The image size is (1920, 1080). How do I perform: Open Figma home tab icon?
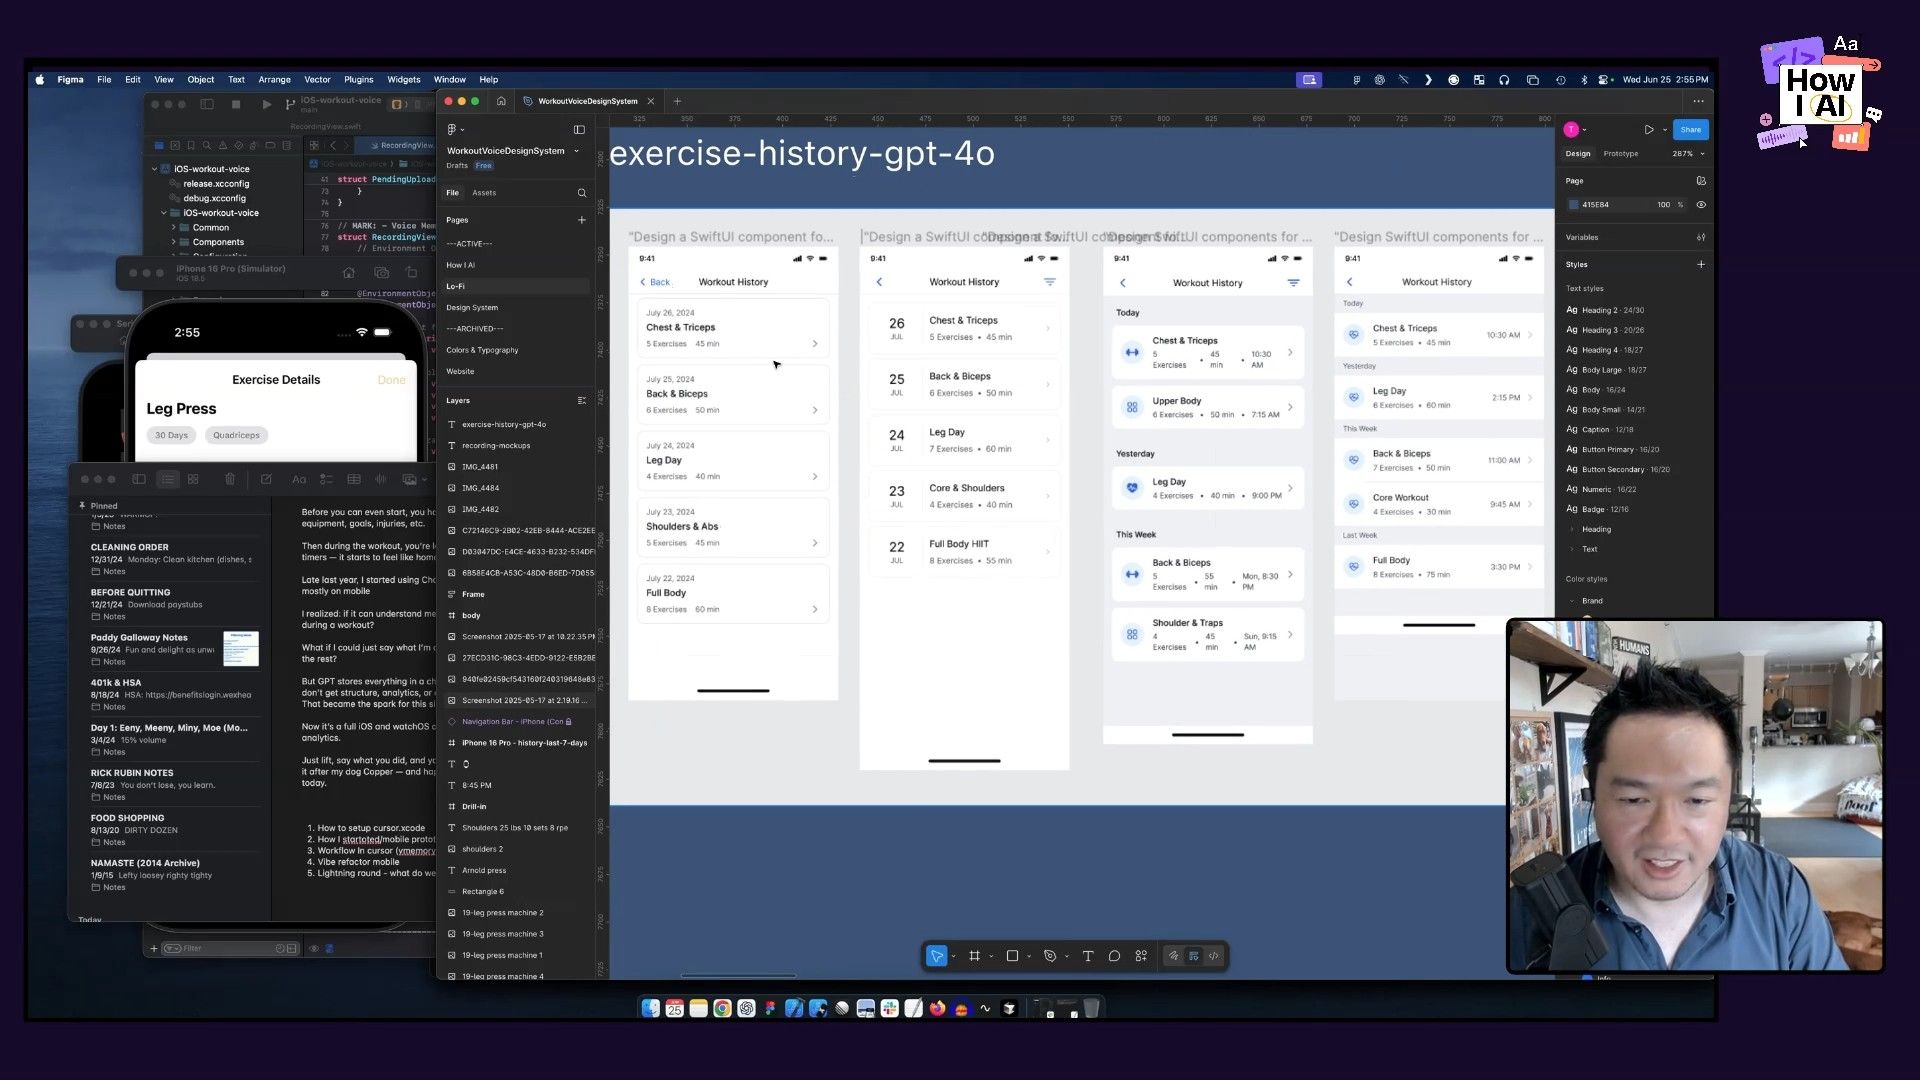point(501,101)
